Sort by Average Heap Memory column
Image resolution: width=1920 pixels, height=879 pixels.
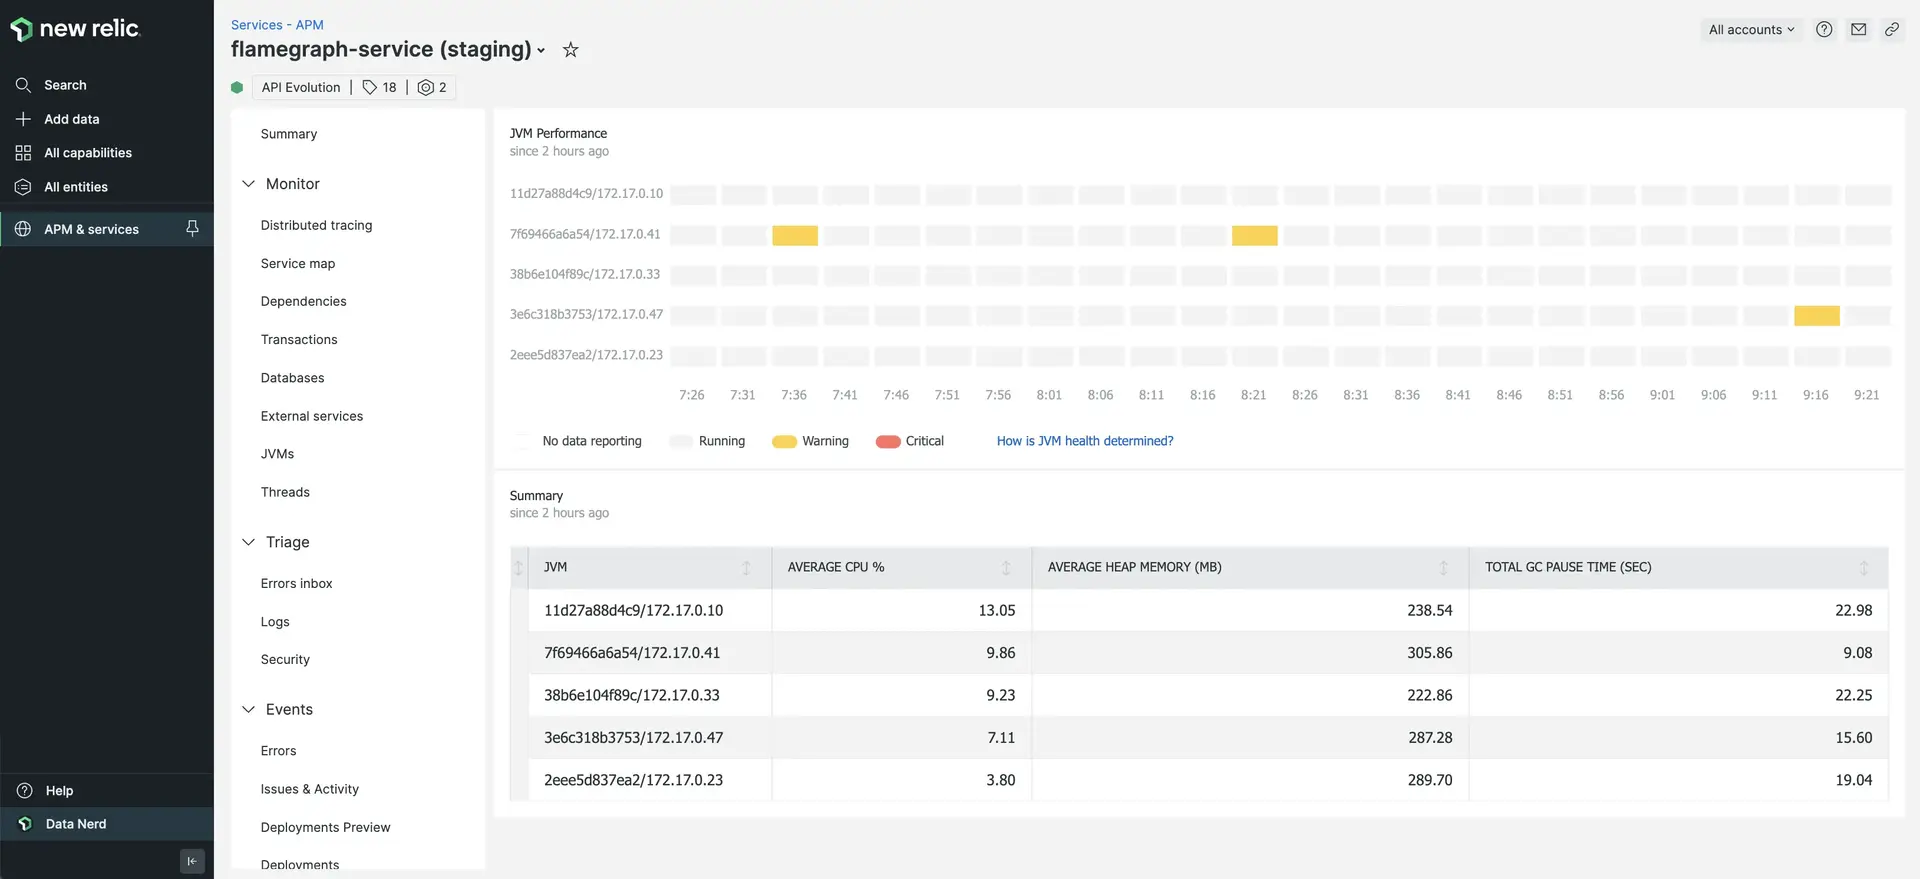pos(1443,568)
